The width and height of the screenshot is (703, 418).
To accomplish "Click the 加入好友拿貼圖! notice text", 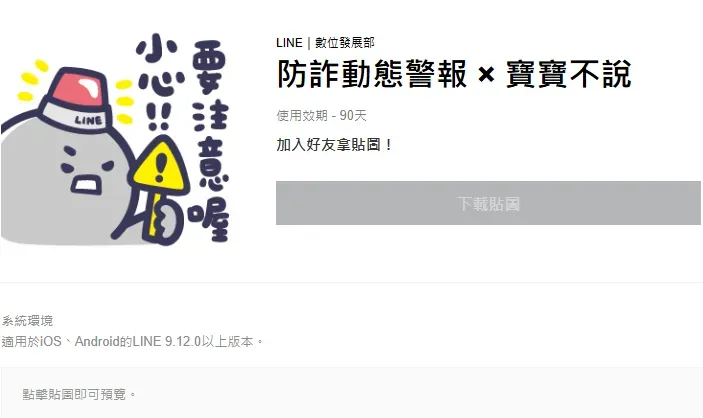I will (x=334, y=145).
